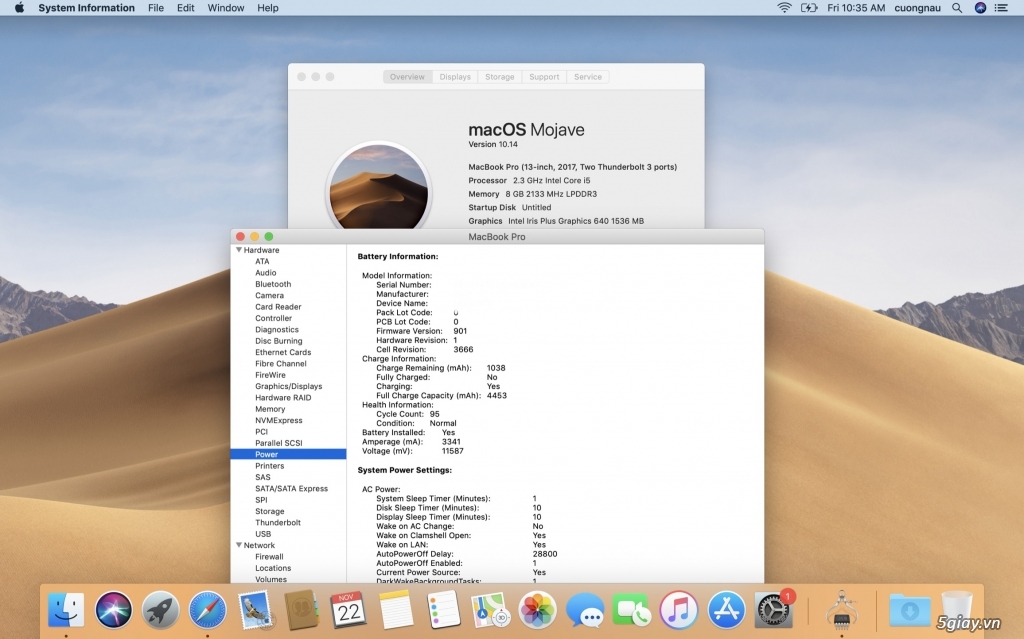1024x639 pixels.
Task: Switch to Displays tab in About window
Action: [455, 76]
